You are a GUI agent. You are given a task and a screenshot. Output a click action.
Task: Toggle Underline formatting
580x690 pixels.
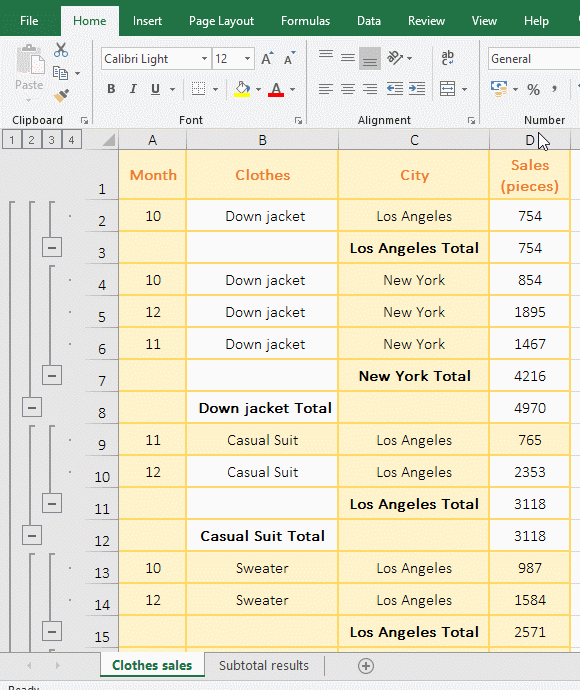155,89
